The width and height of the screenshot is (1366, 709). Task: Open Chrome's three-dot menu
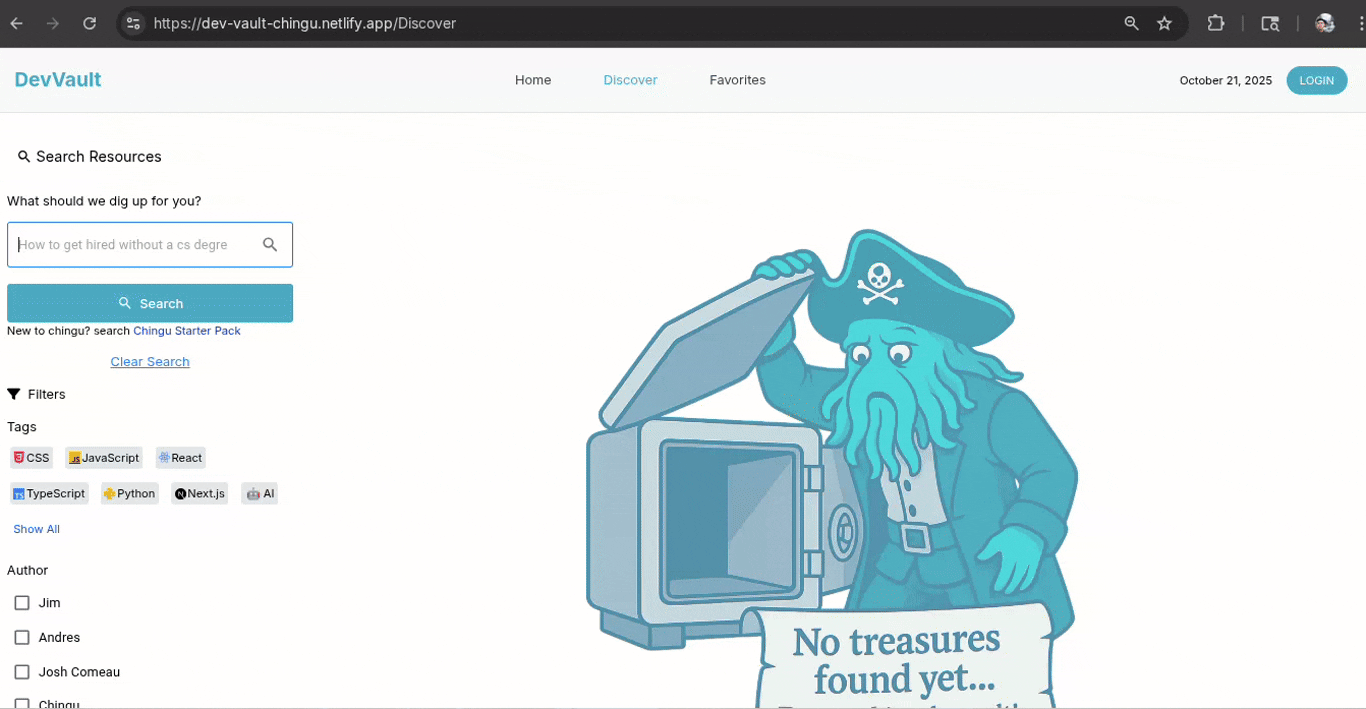coord(1357,22)
